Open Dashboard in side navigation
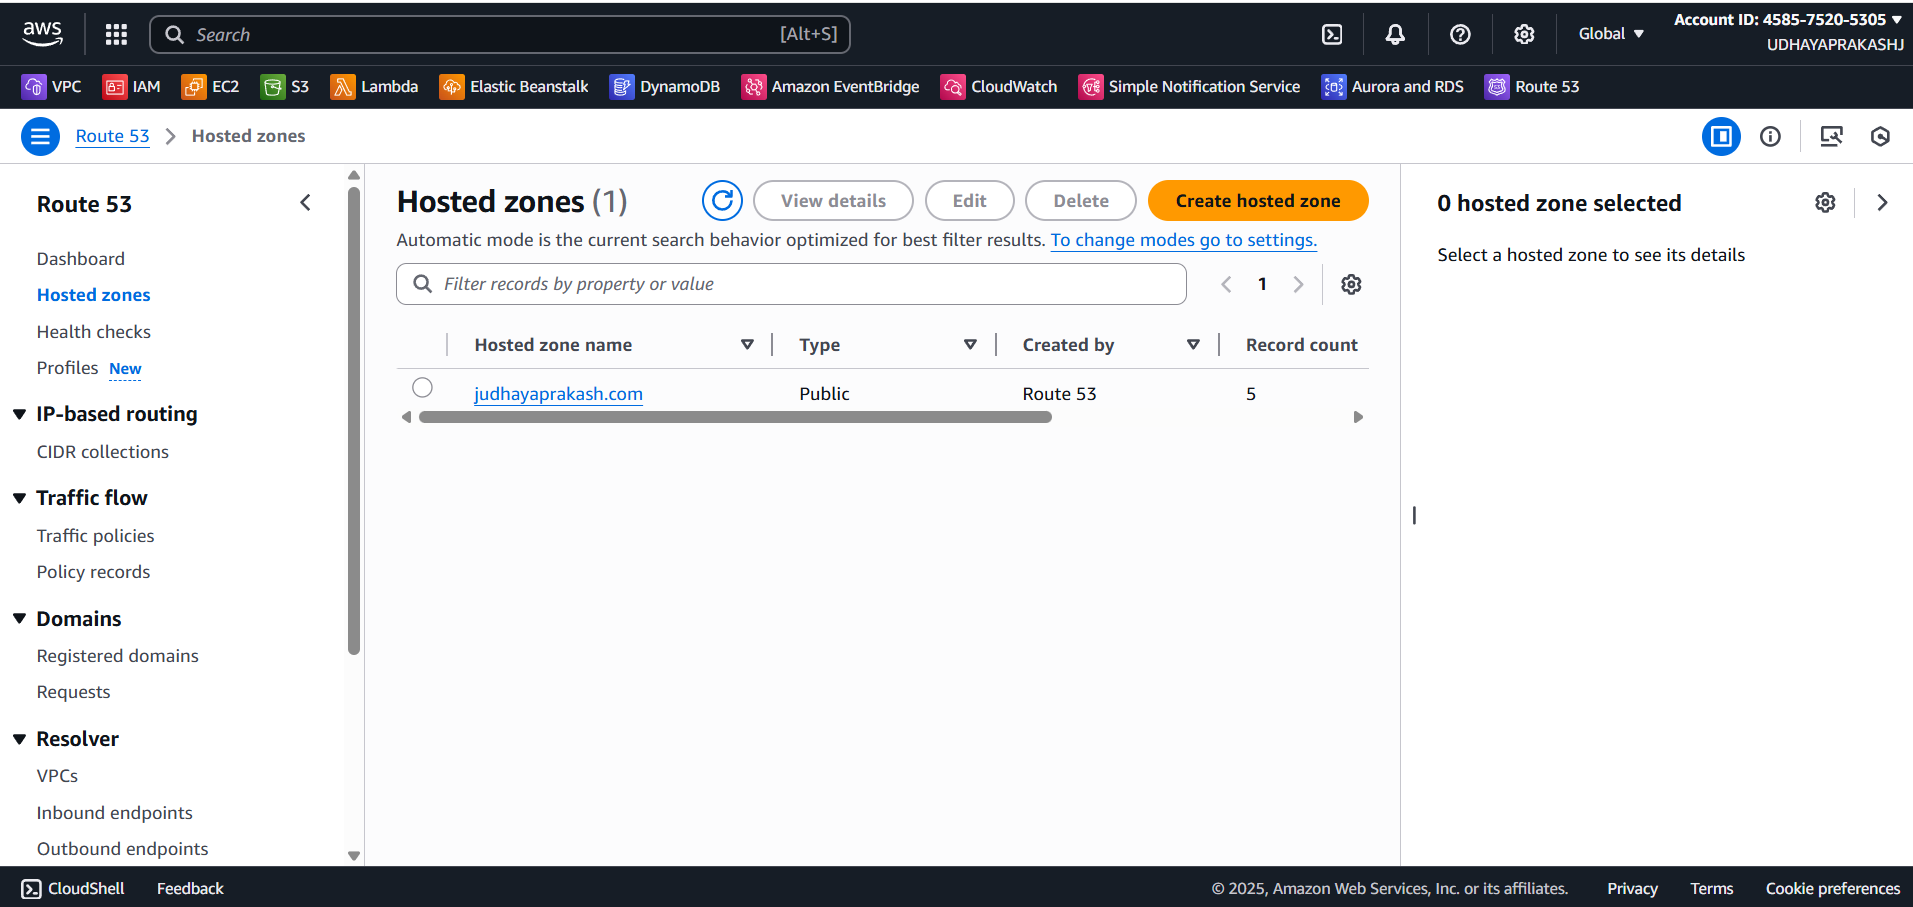This screenshot has height=907, width=1913. [x=81, y=259]
